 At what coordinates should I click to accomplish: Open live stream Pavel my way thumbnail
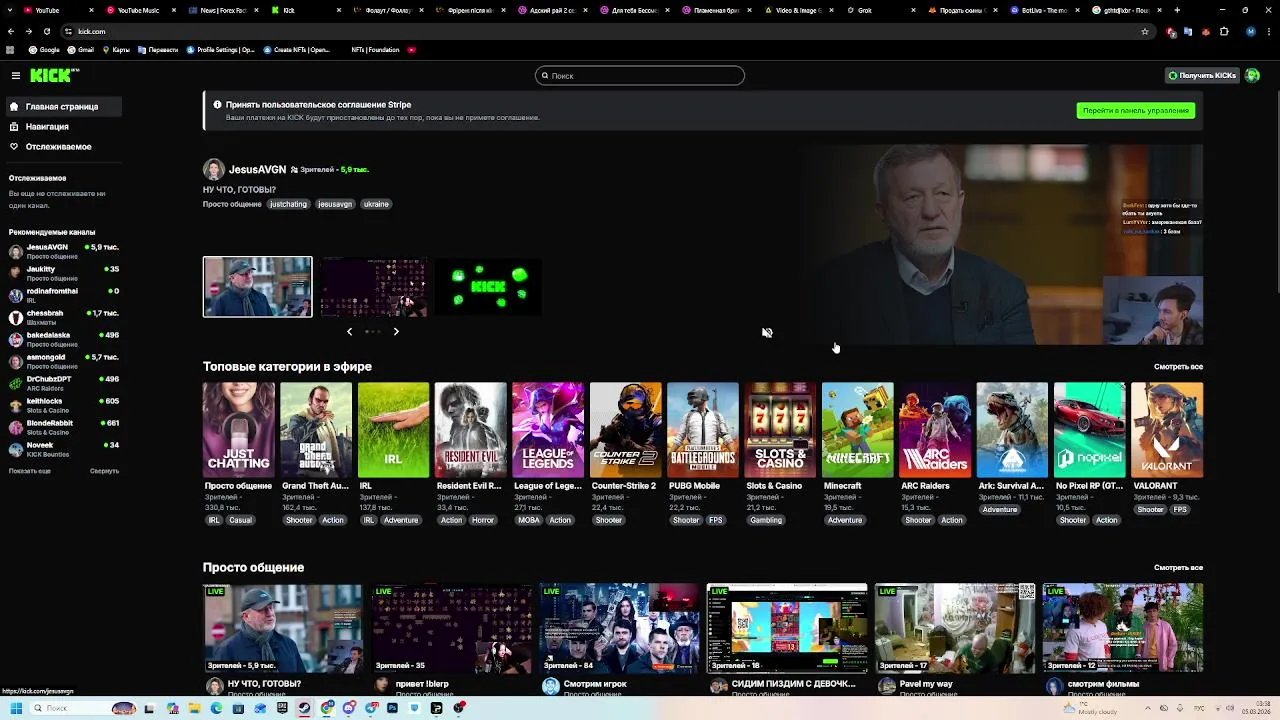coord(955,629)
